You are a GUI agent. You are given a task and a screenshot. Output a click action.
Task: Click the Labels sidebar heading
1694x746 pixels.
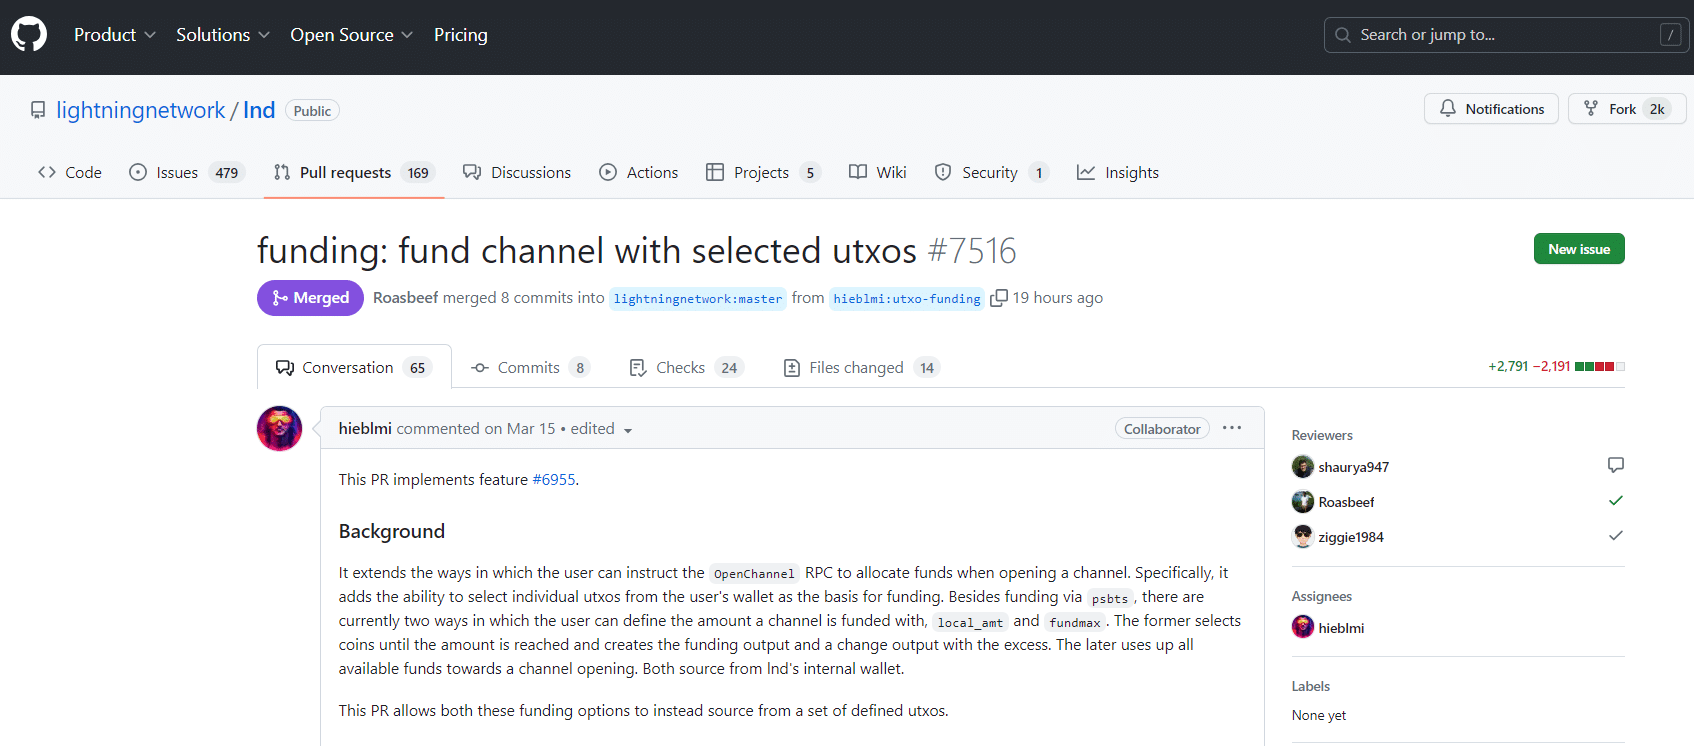(1311, 686)
